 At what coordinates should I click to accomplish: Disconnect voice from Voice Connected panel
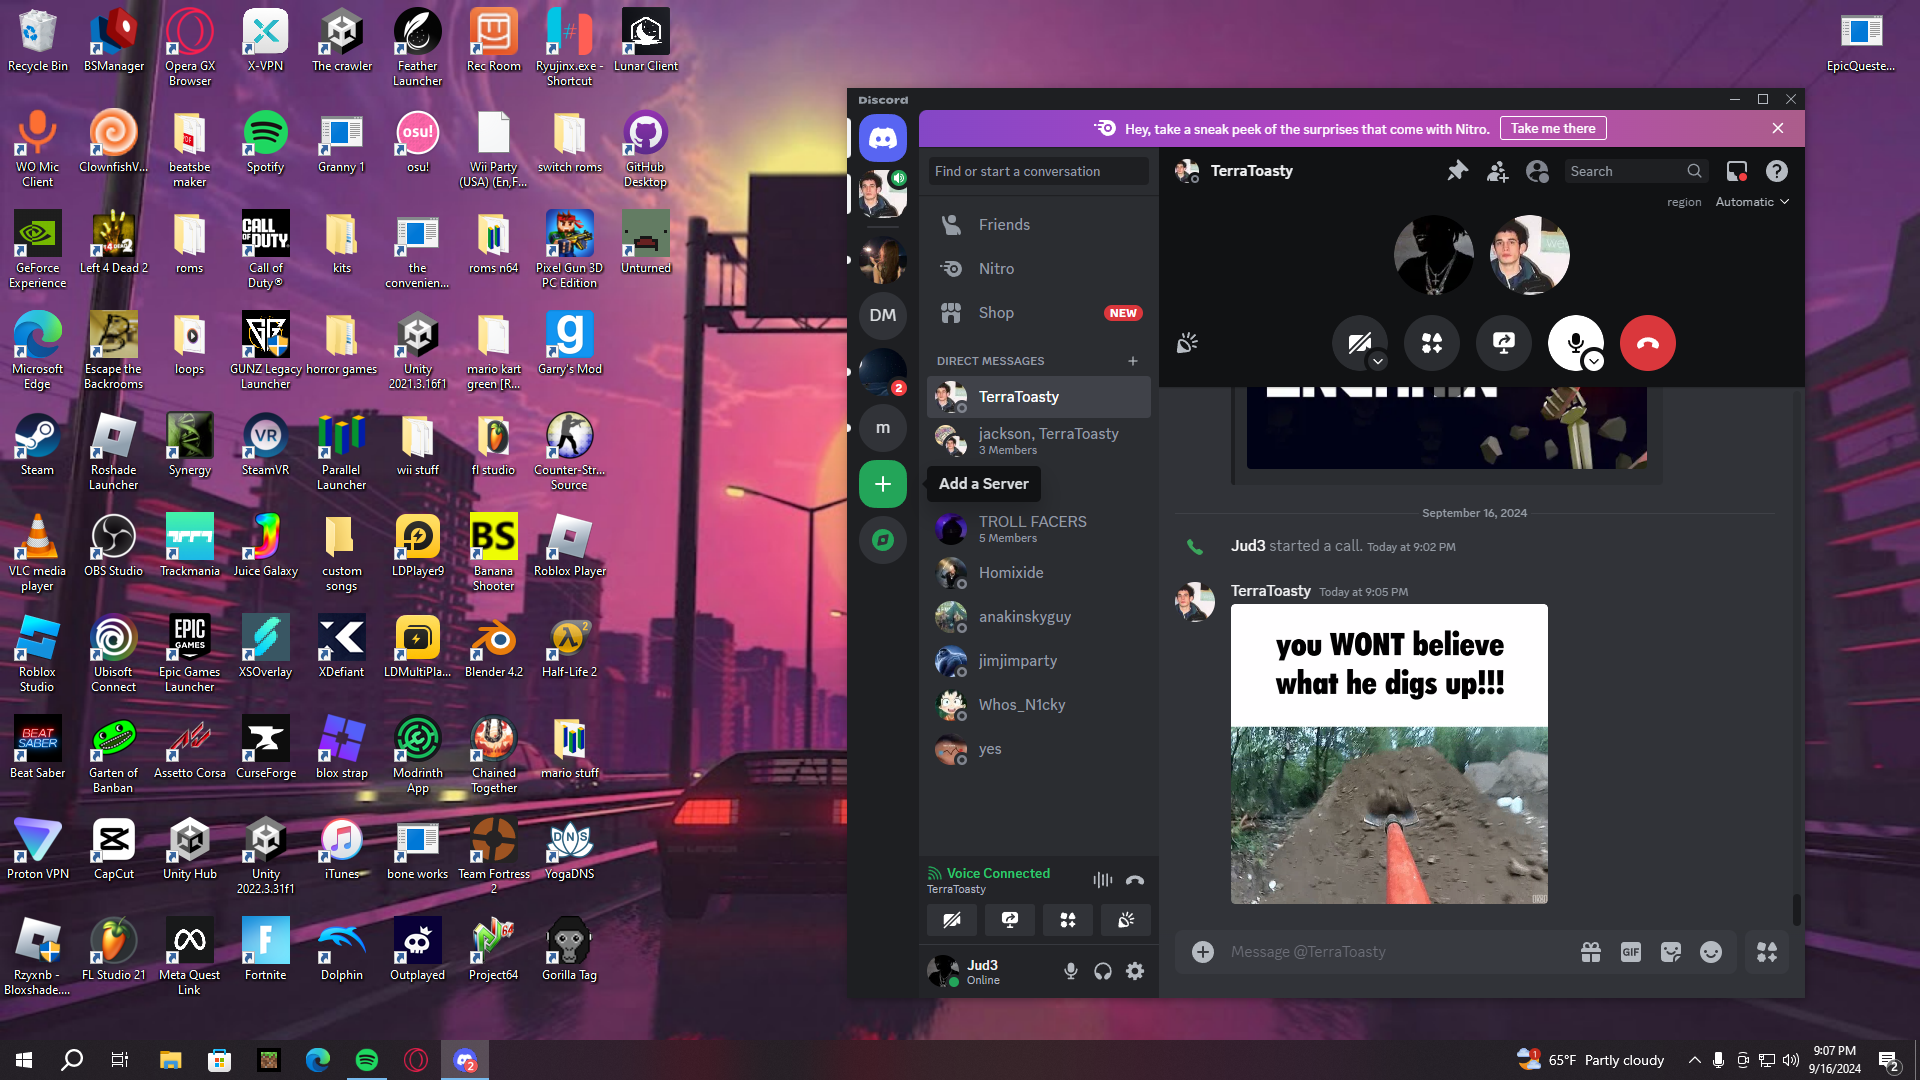[x=1134, y=880]
